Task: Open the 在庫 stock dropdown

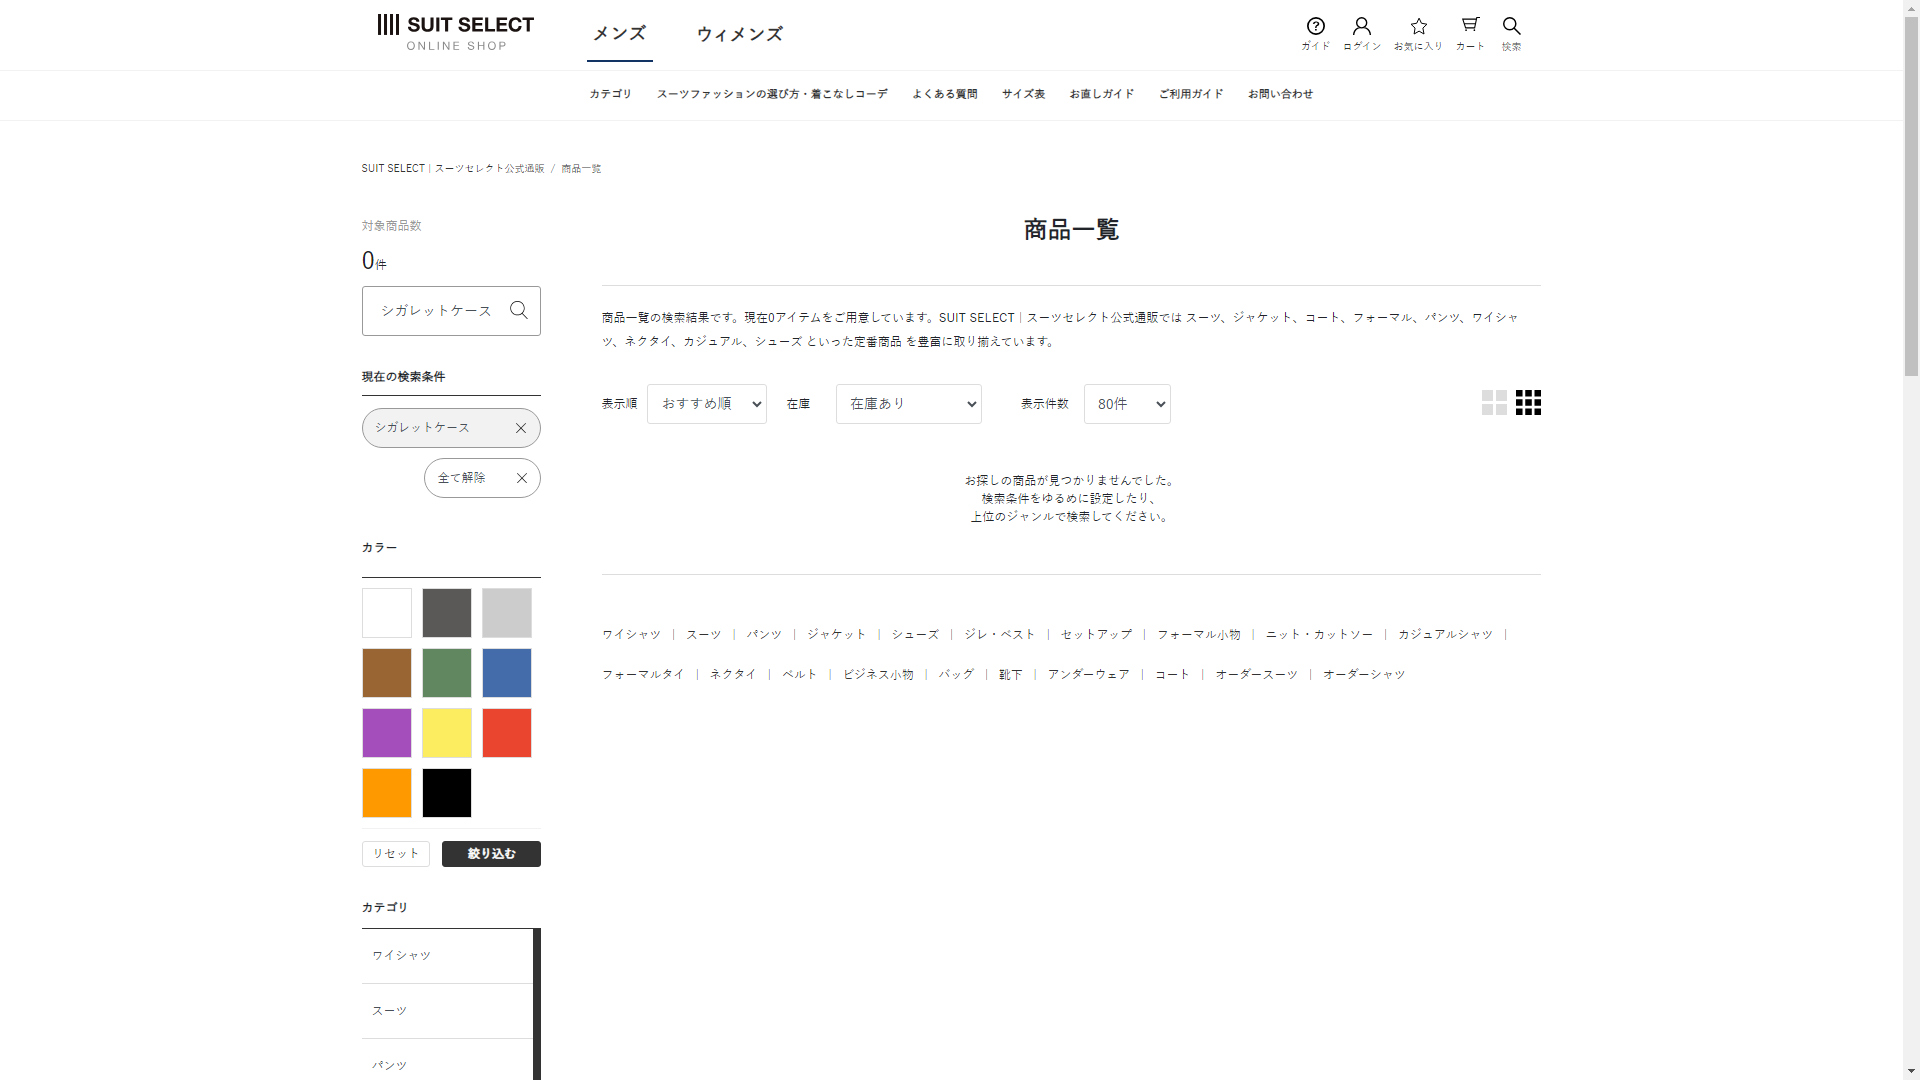Action: [x=908, y=404]
